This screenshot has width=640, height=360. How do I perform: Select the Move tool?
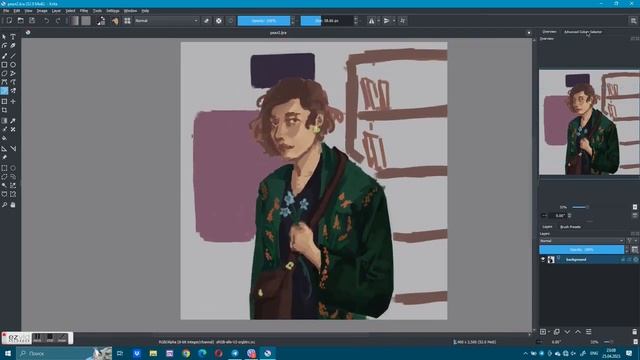pyautogui.click(x=13, y=101)
